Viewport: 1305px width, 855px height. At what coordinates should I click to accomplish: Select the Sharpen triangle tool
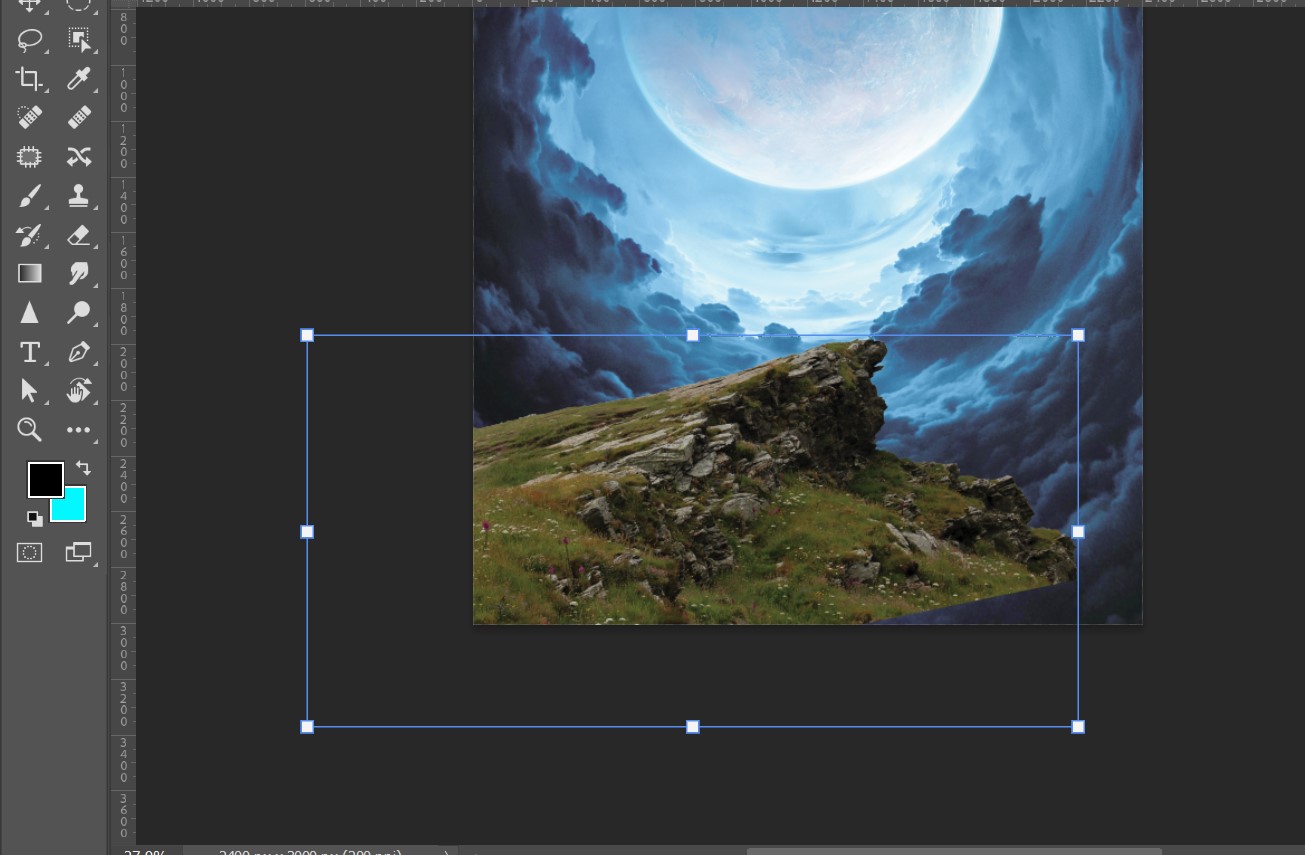pos(30,313)
